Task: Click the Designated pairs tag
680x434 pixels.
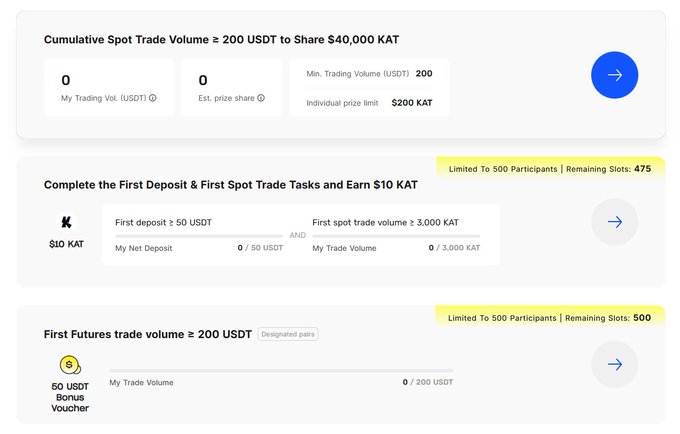Action: click(x=288, y=334)
